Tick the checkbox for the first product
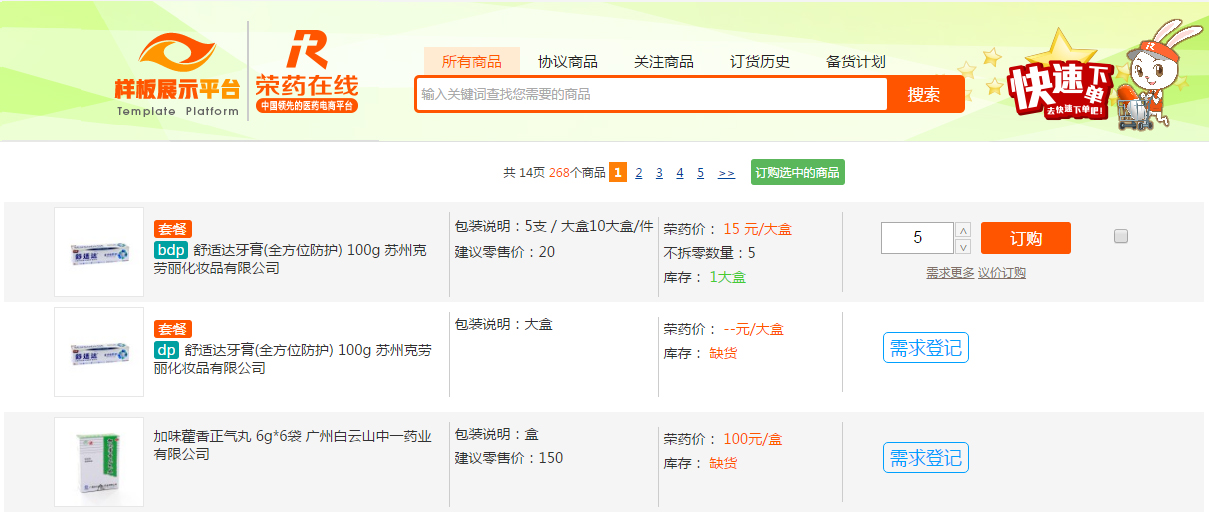This screenshot has height=515, width=1209. [1121, 236]
